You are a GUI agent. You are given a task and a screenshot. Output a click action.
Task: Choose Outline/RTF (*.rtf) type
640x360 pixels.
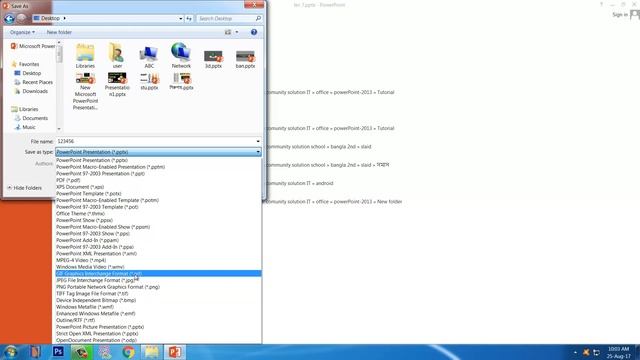[158, 320]
